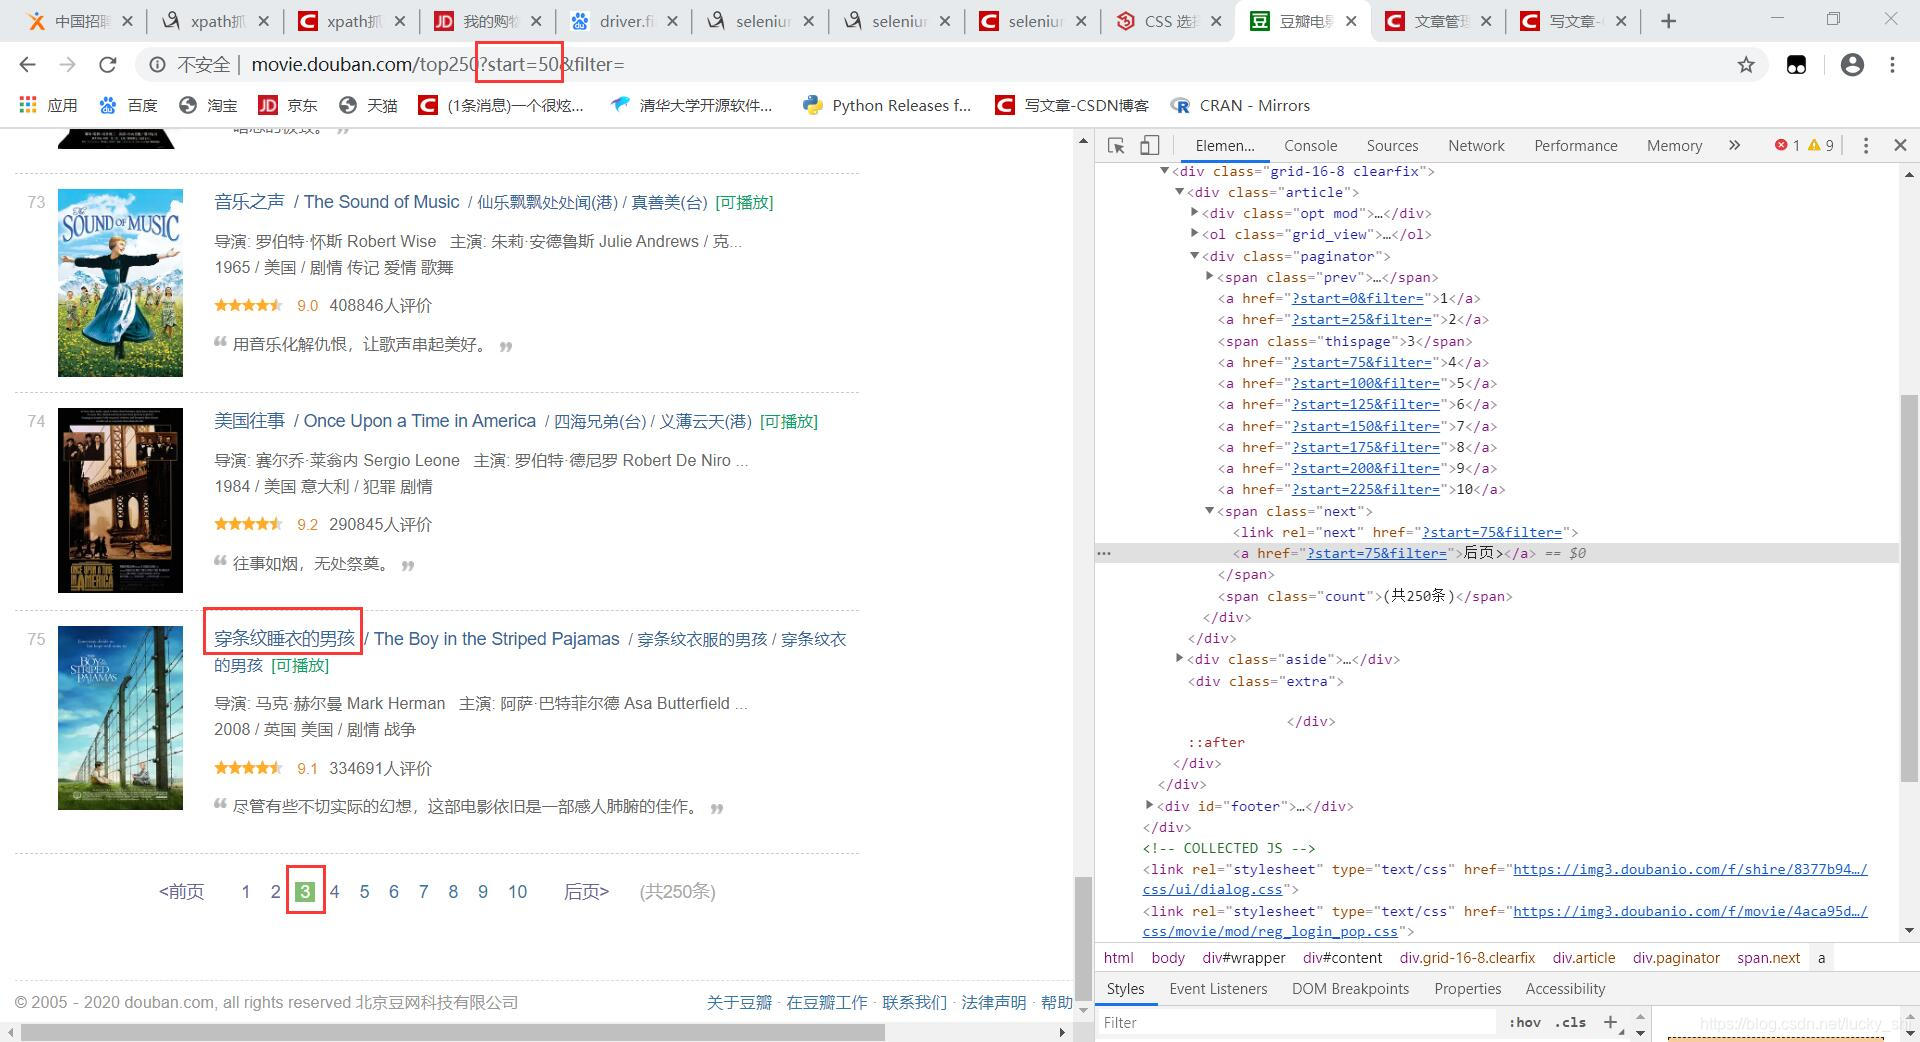Show more DevTools tabs chevron
1920x1042 pixels.
pos(1734,145)
